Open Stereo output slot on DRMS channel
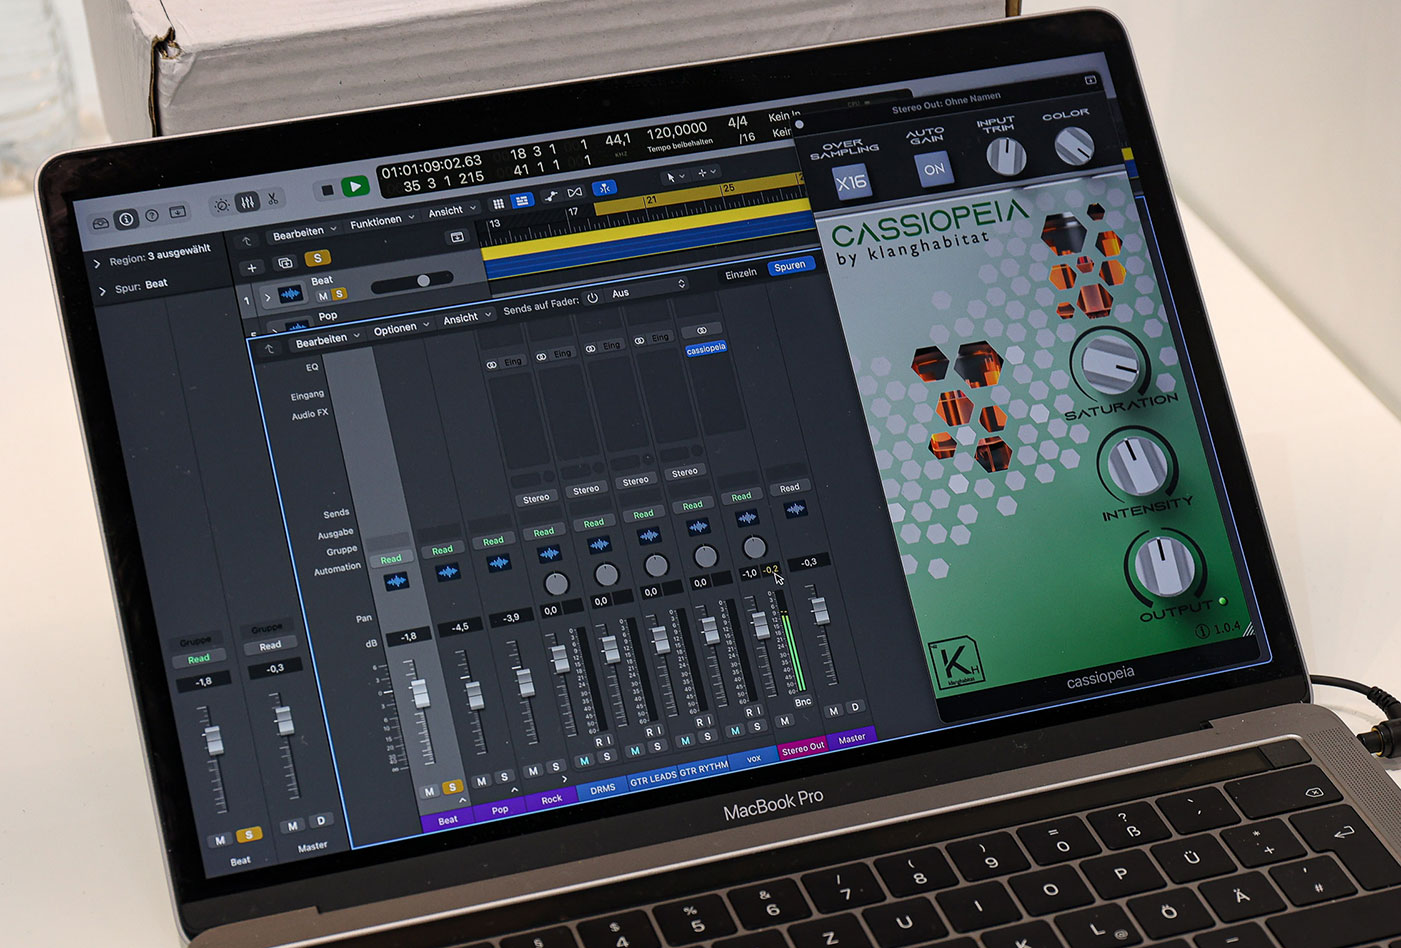 (x=536, y=498)
